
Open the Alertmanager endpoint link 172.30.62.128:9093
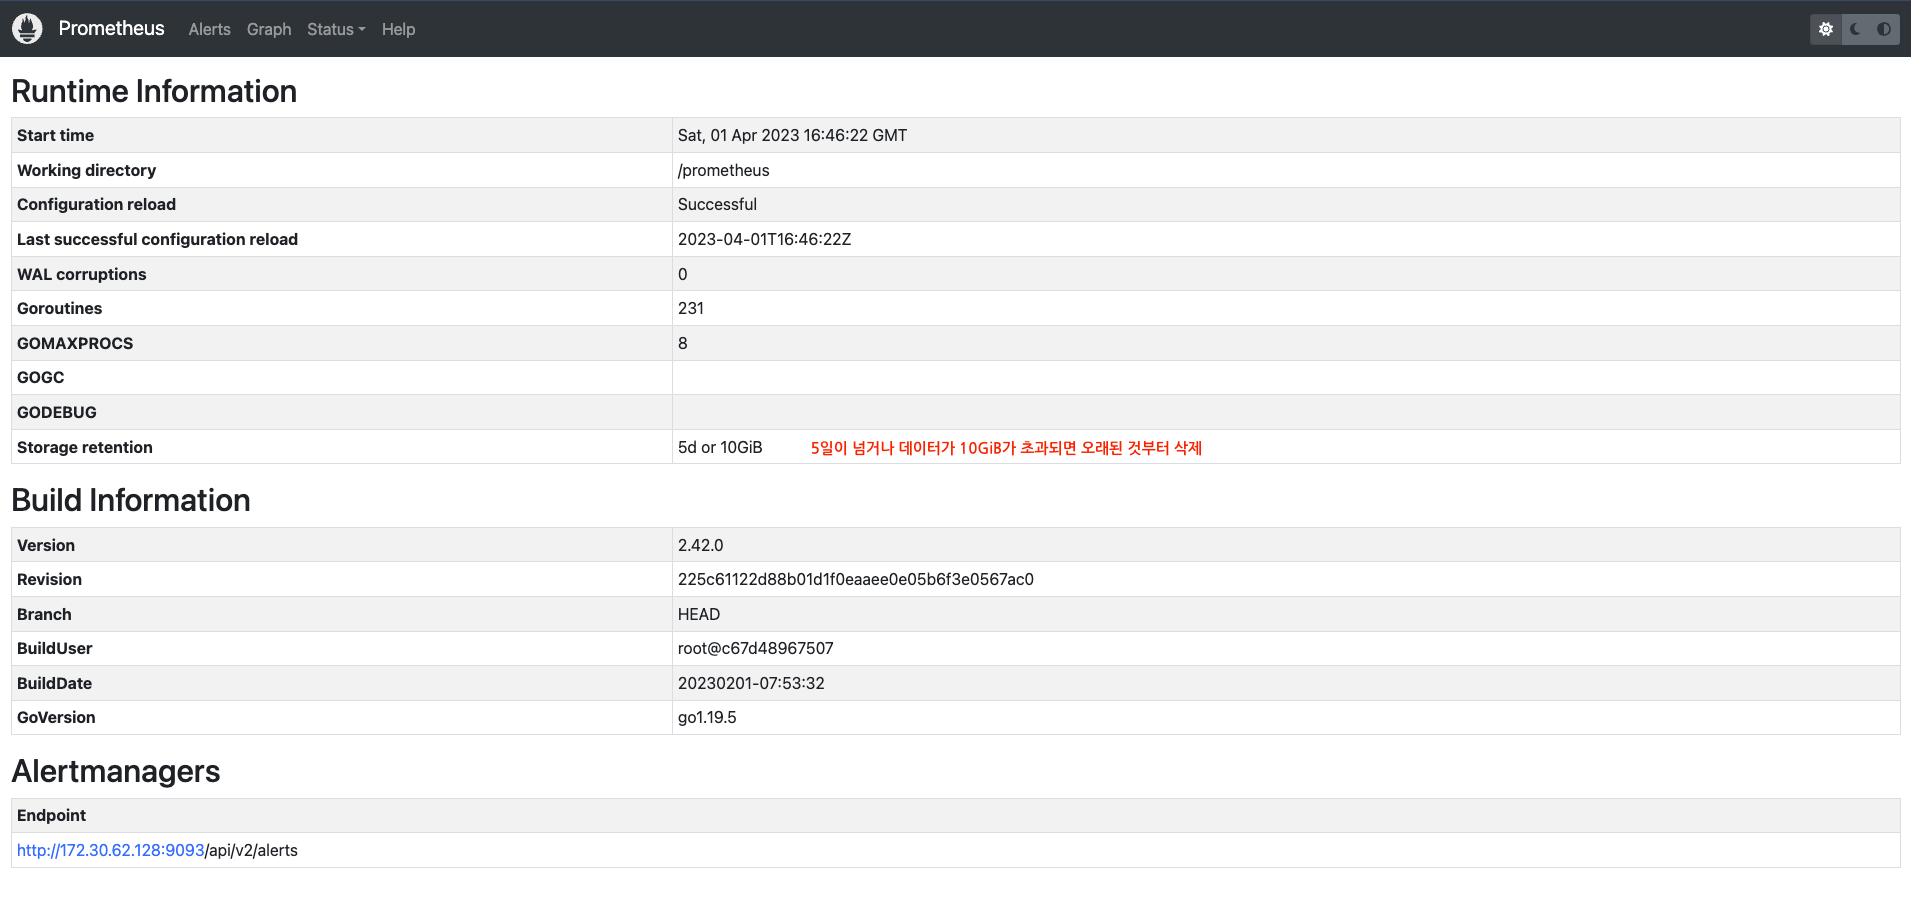tap(111, 851)
